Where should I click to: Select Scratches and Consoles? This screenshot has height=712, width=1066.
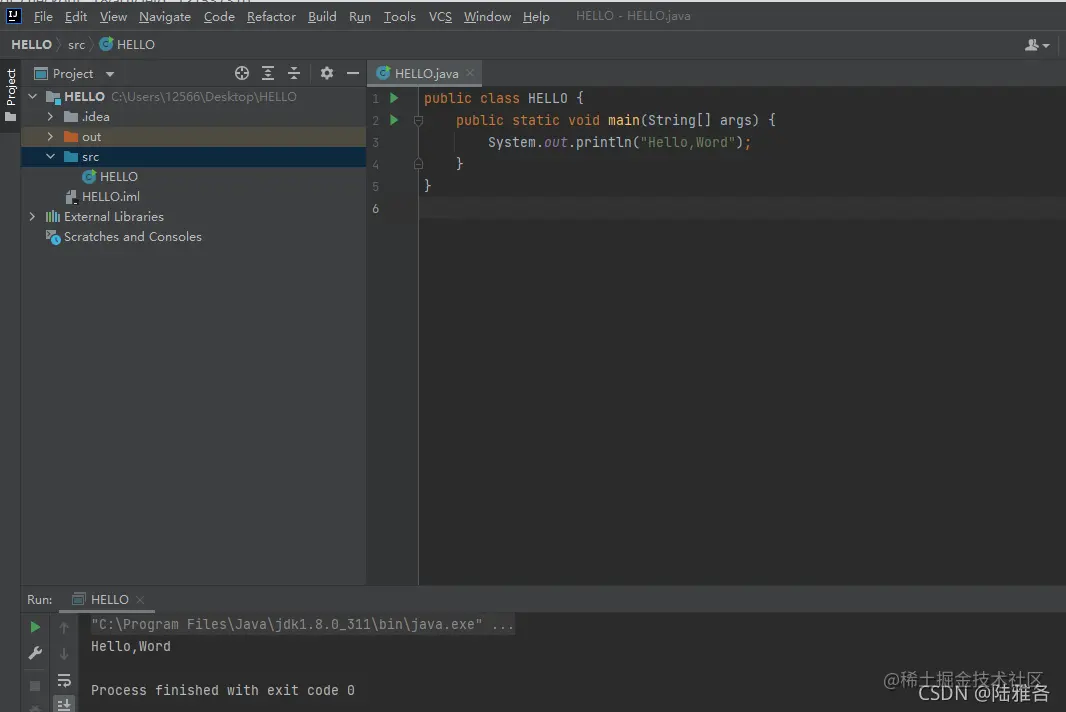(124, 237)
